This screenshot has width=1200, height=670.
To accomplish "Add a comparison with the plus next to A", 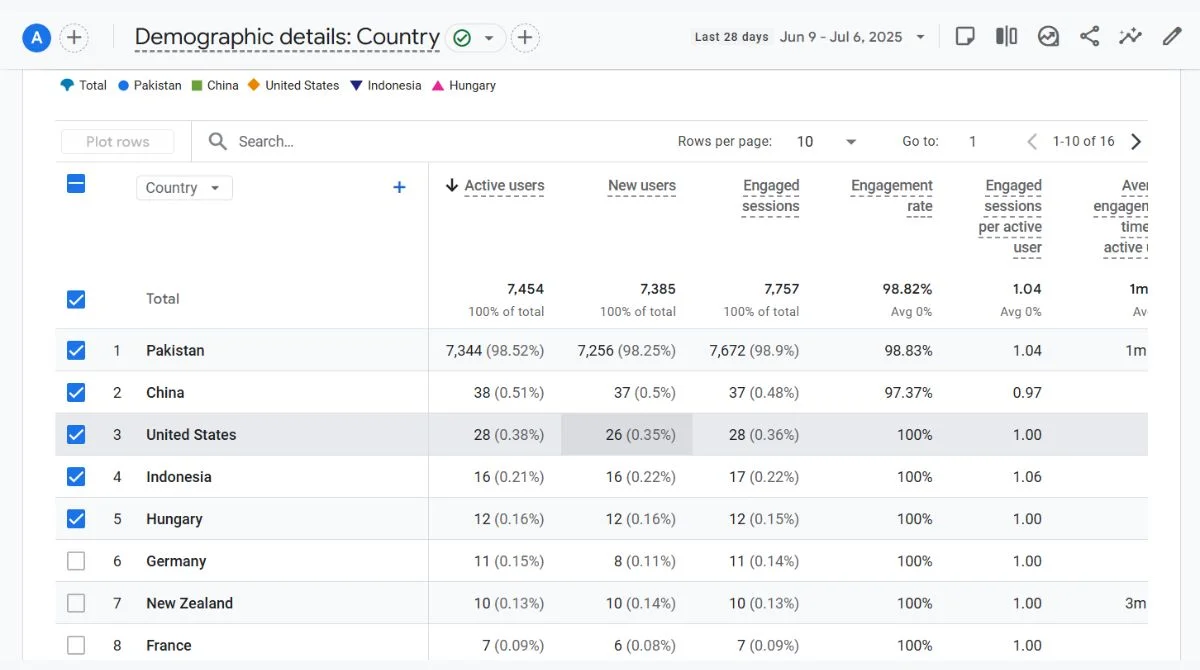I will pos(74,38).
